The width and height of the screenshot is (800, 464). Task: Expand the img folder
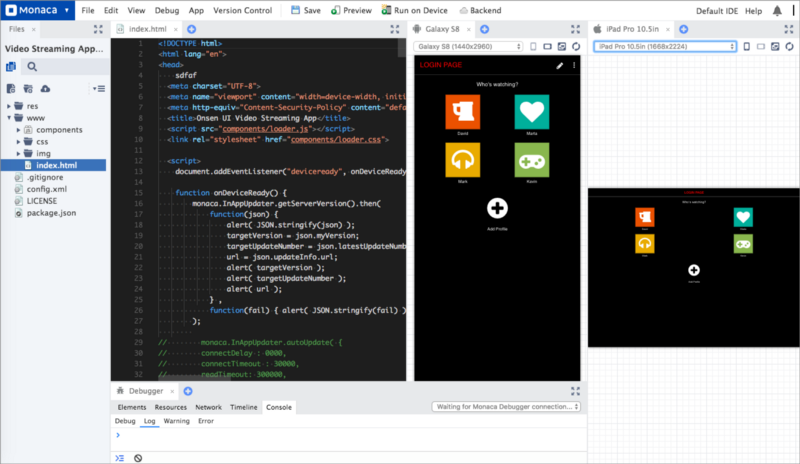click(18, 153)
